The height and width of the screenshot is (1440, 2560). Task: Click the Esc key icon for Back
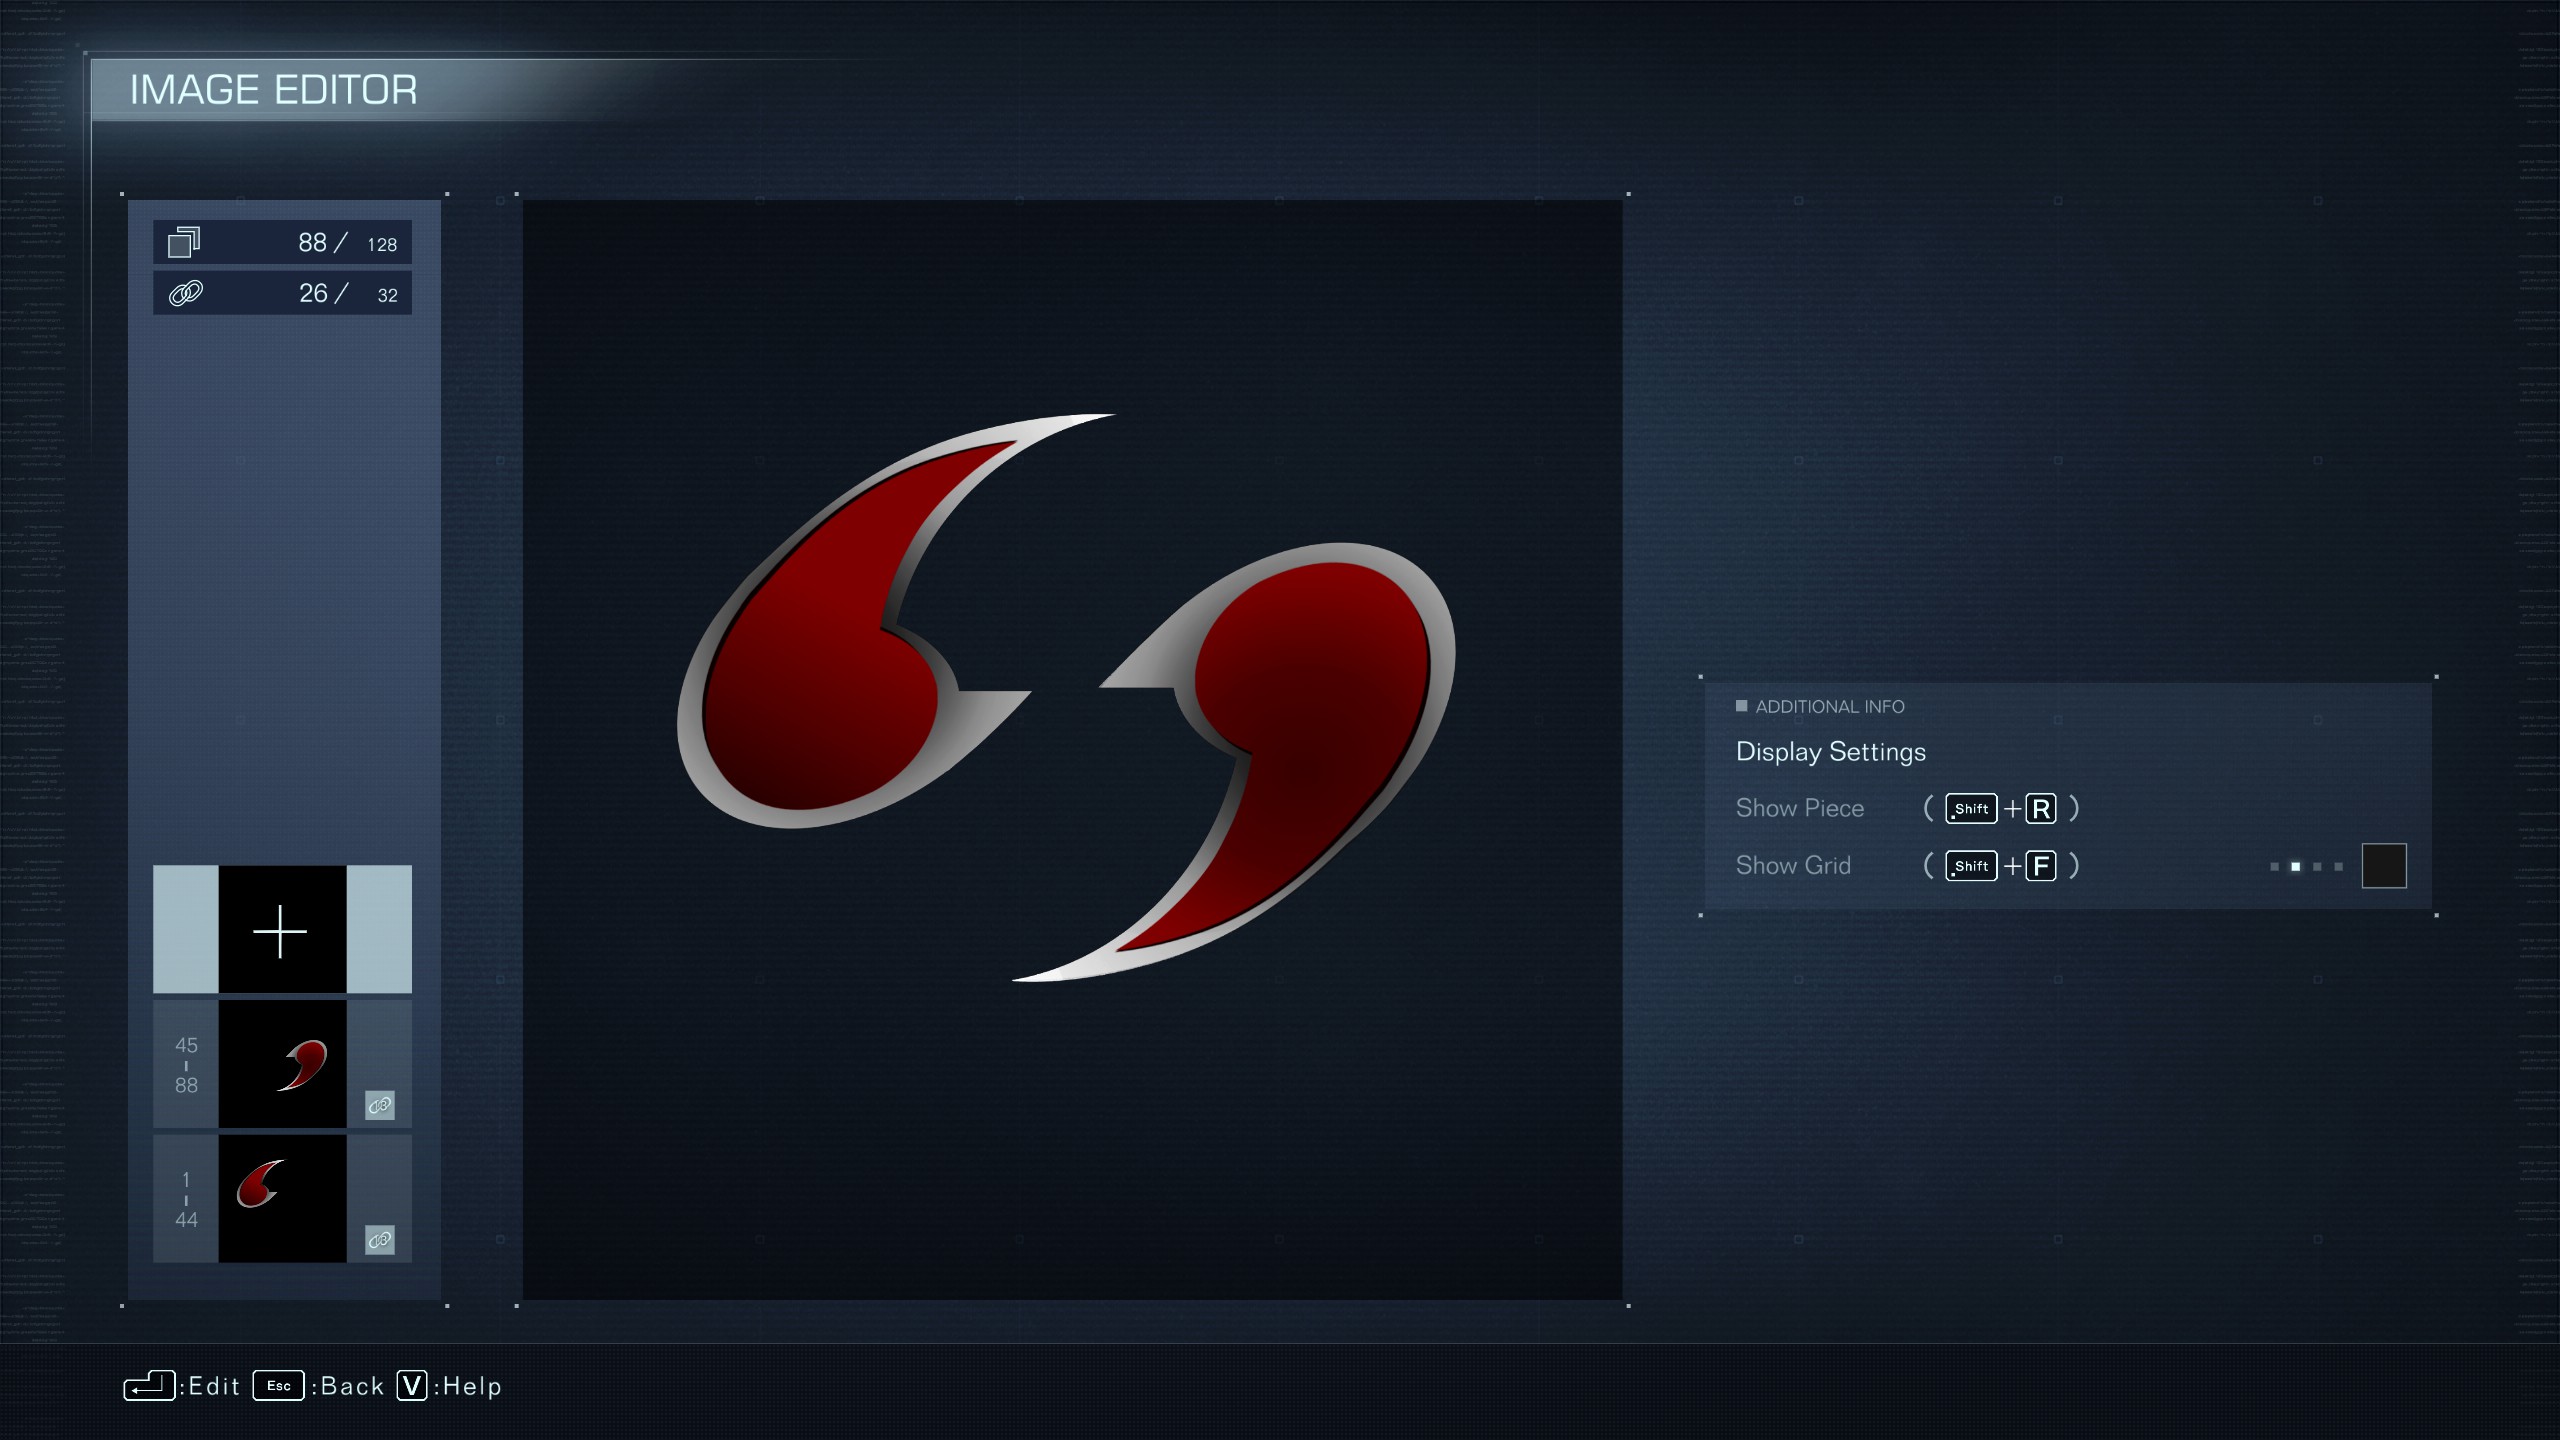tap(278, 1386)
